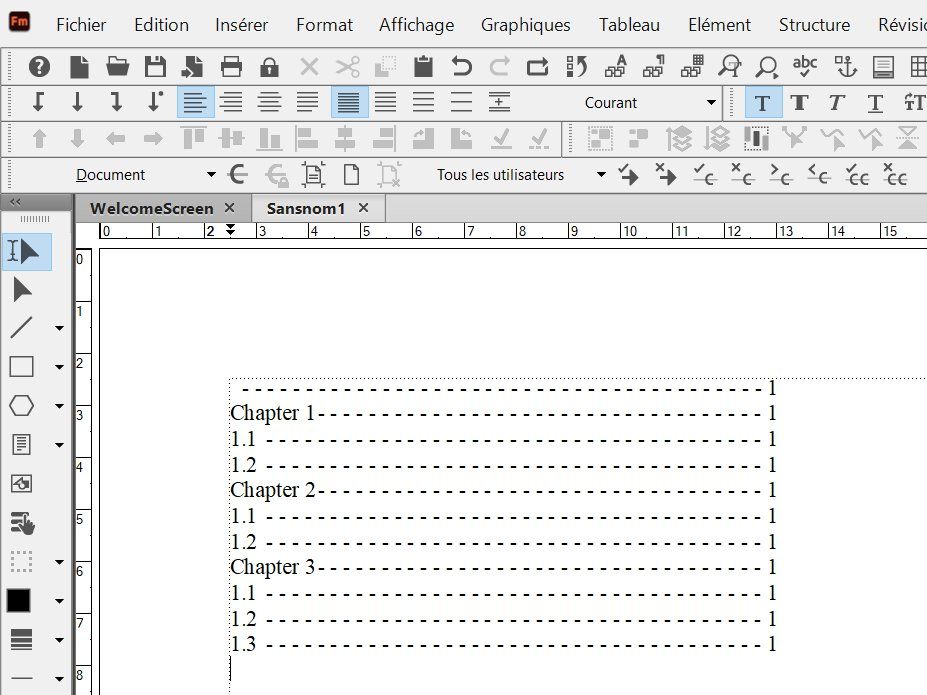Open the Graphiques menu
Image resolution: width=927 pixels, height=695 pixels.
pyautogui.click(x=526, y=25)
